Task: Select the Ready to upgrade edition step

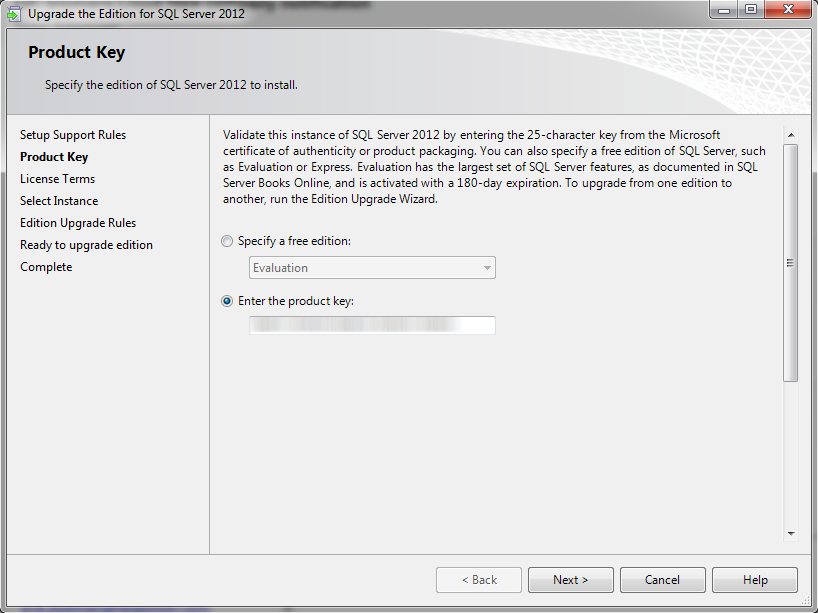Action: pos(86,245)
